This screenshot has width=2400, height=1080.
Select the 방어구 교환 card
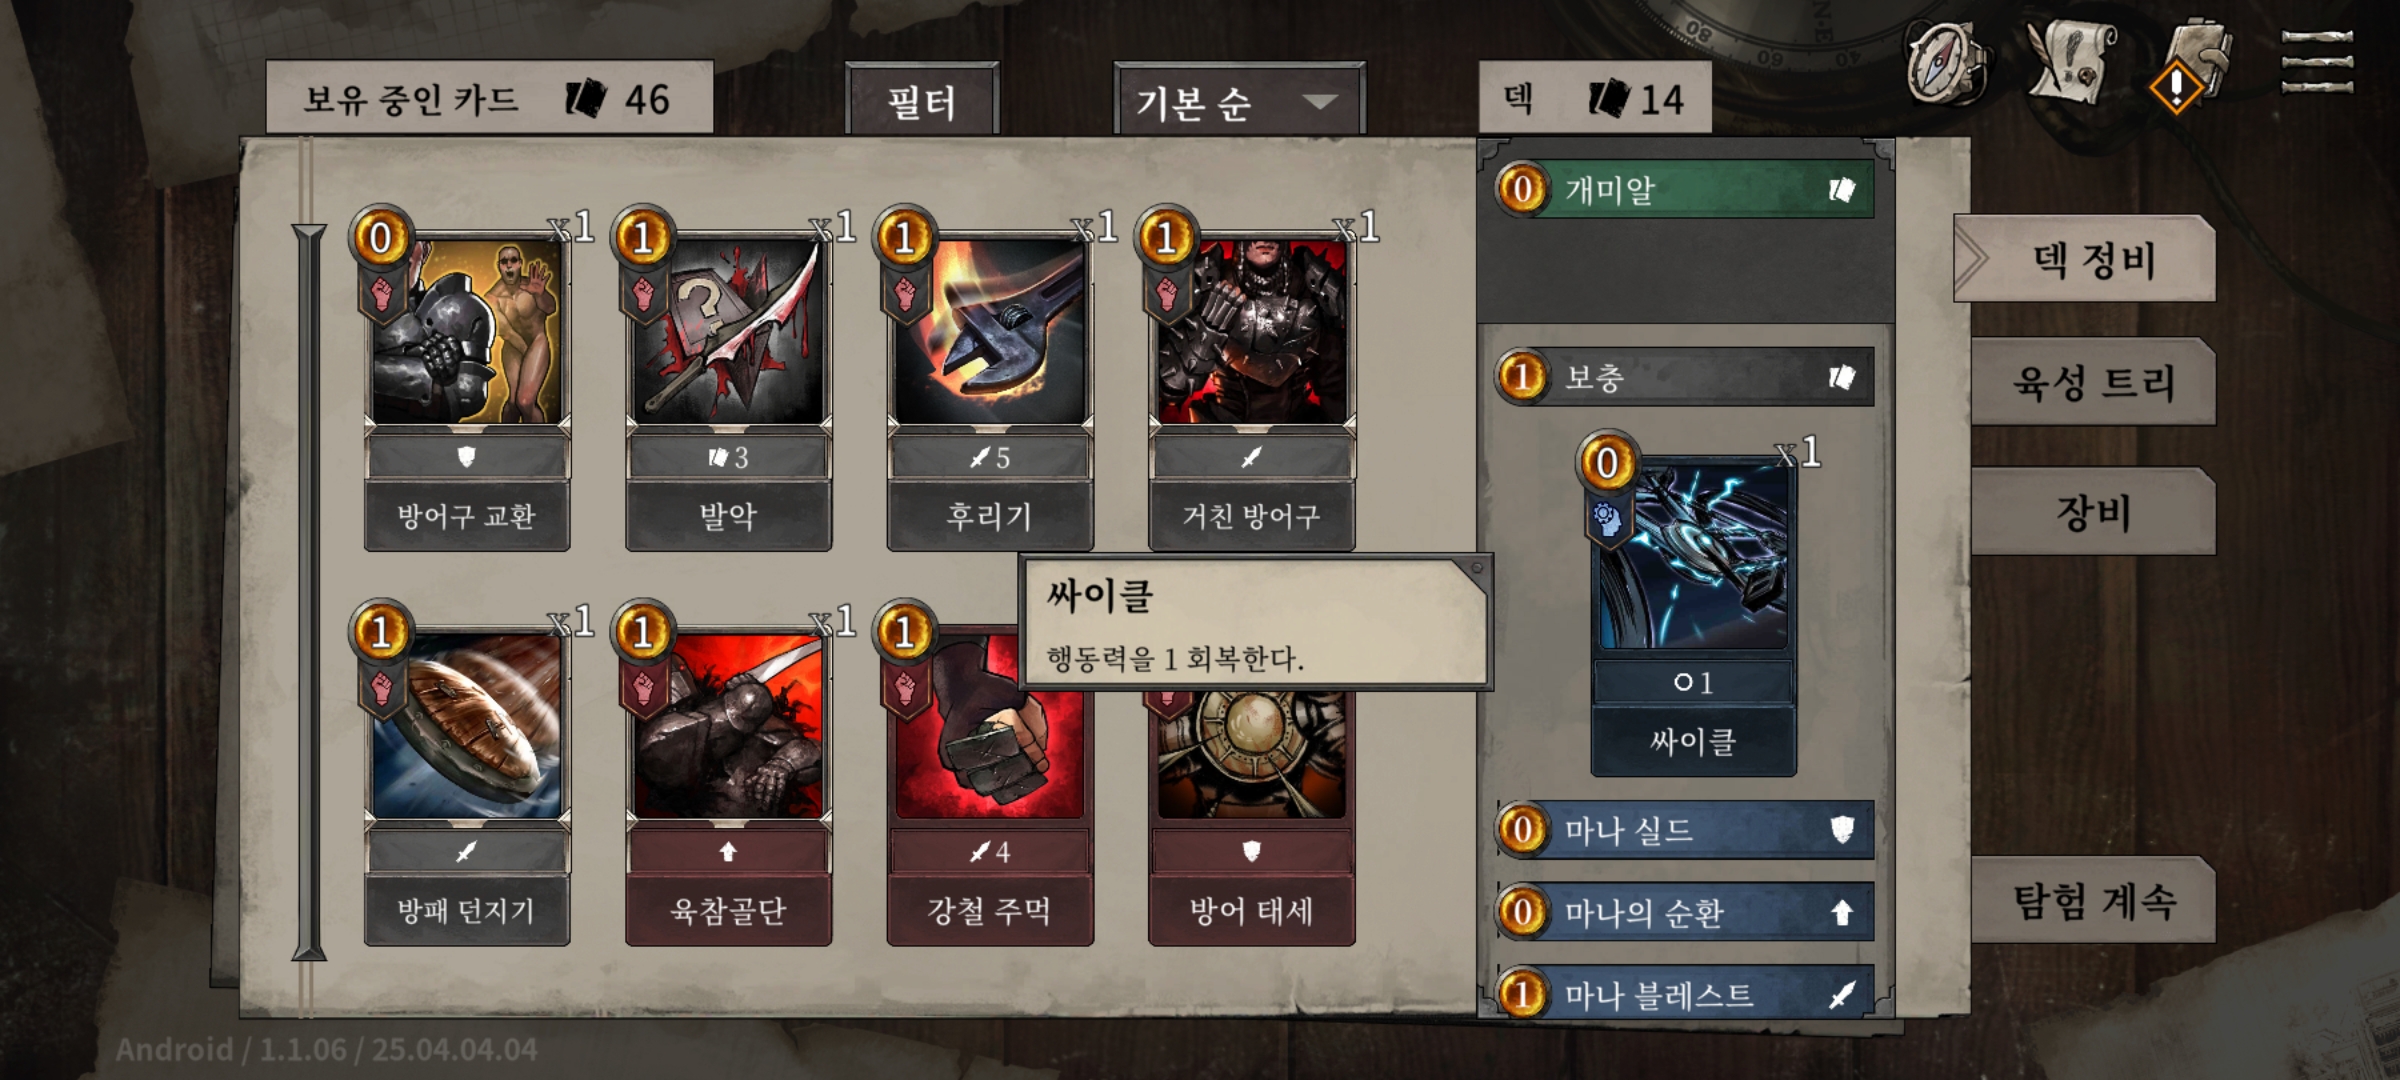click(467, 380)
